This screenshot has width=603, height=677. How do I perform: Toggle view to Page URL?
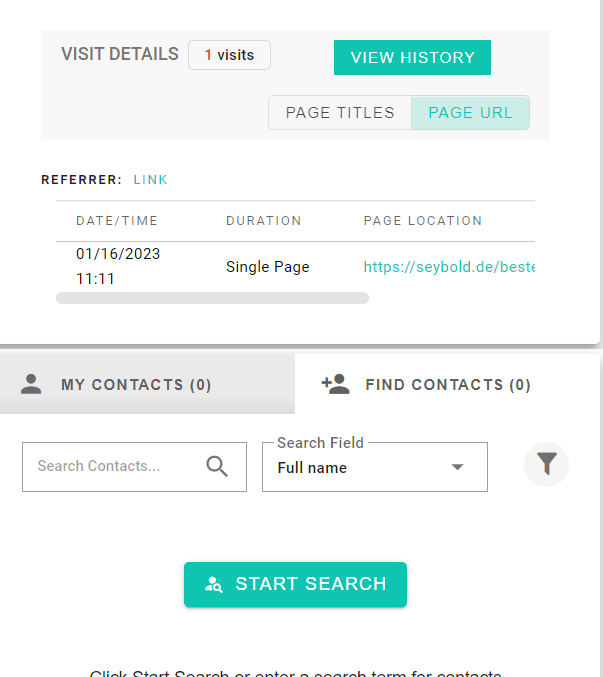coord(470,113)
